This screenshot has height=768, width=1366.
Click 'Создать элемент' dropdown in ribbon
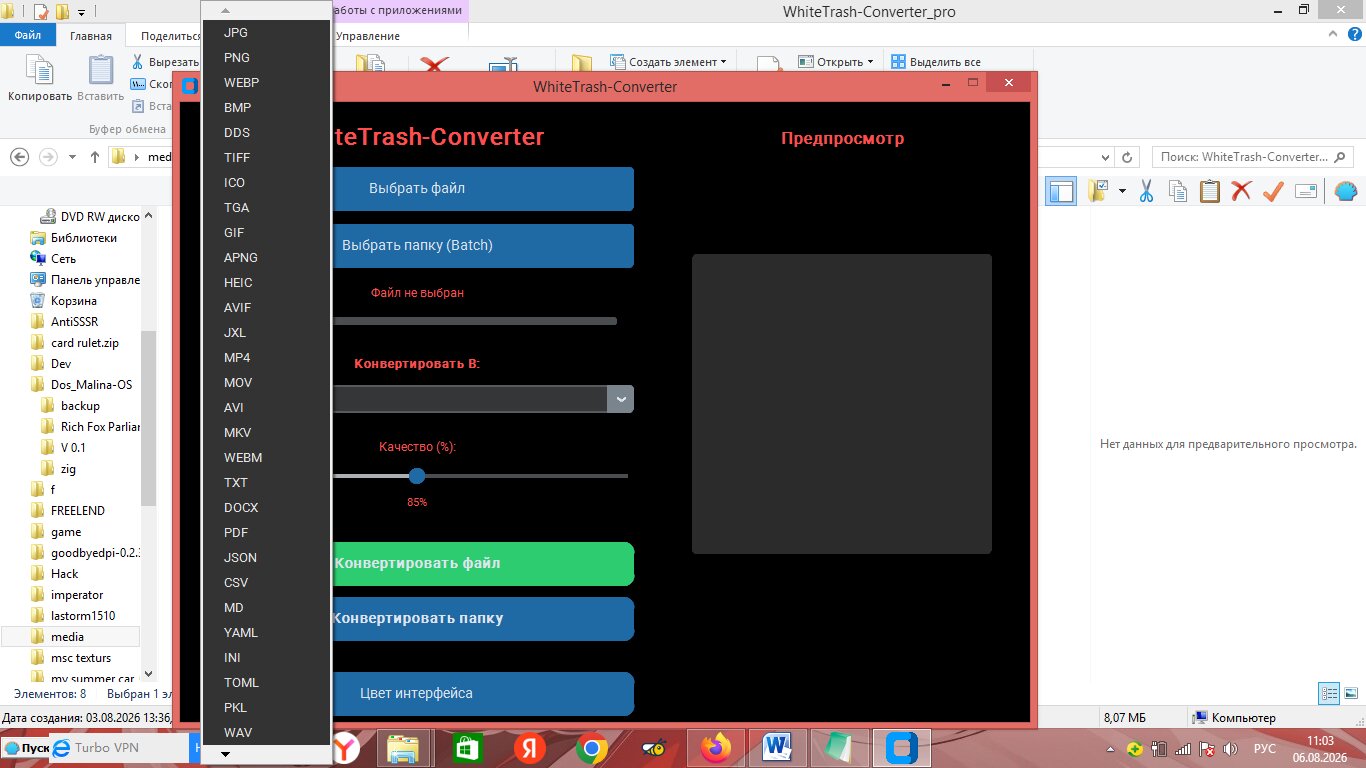667,61
